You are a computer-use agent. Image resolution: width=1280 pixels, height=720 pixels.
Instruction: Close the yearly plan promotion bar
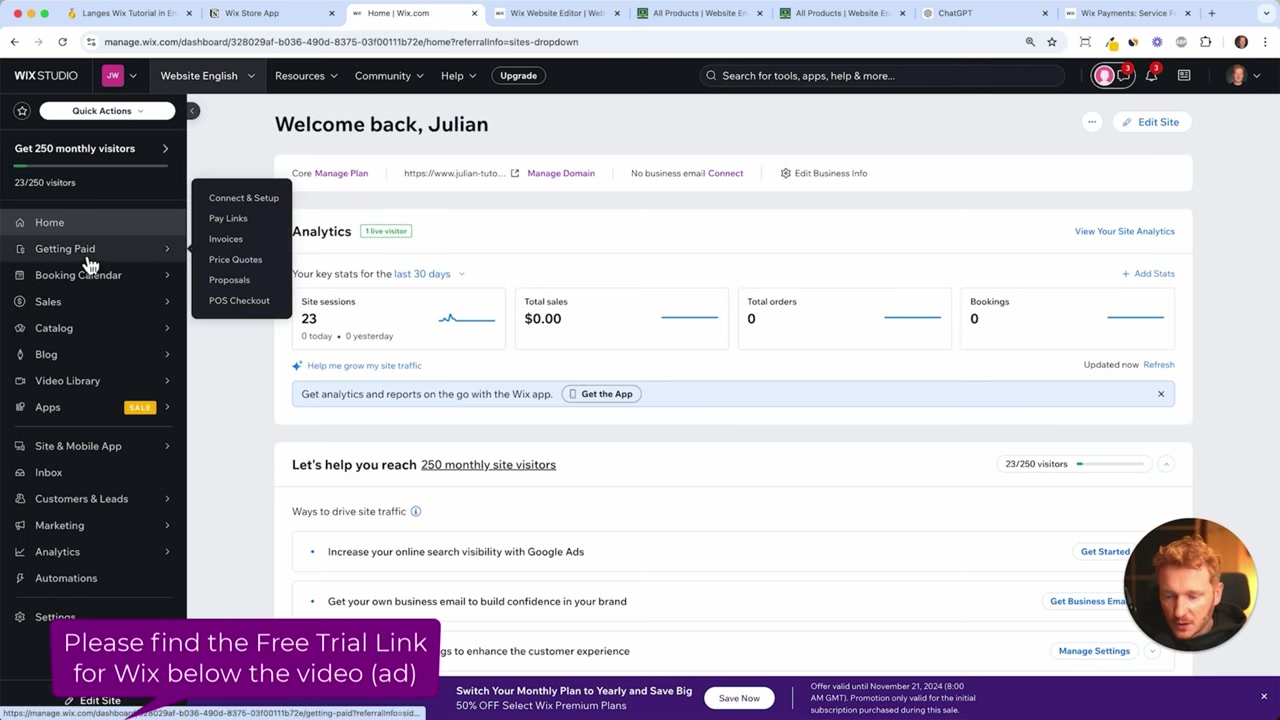1264,697
